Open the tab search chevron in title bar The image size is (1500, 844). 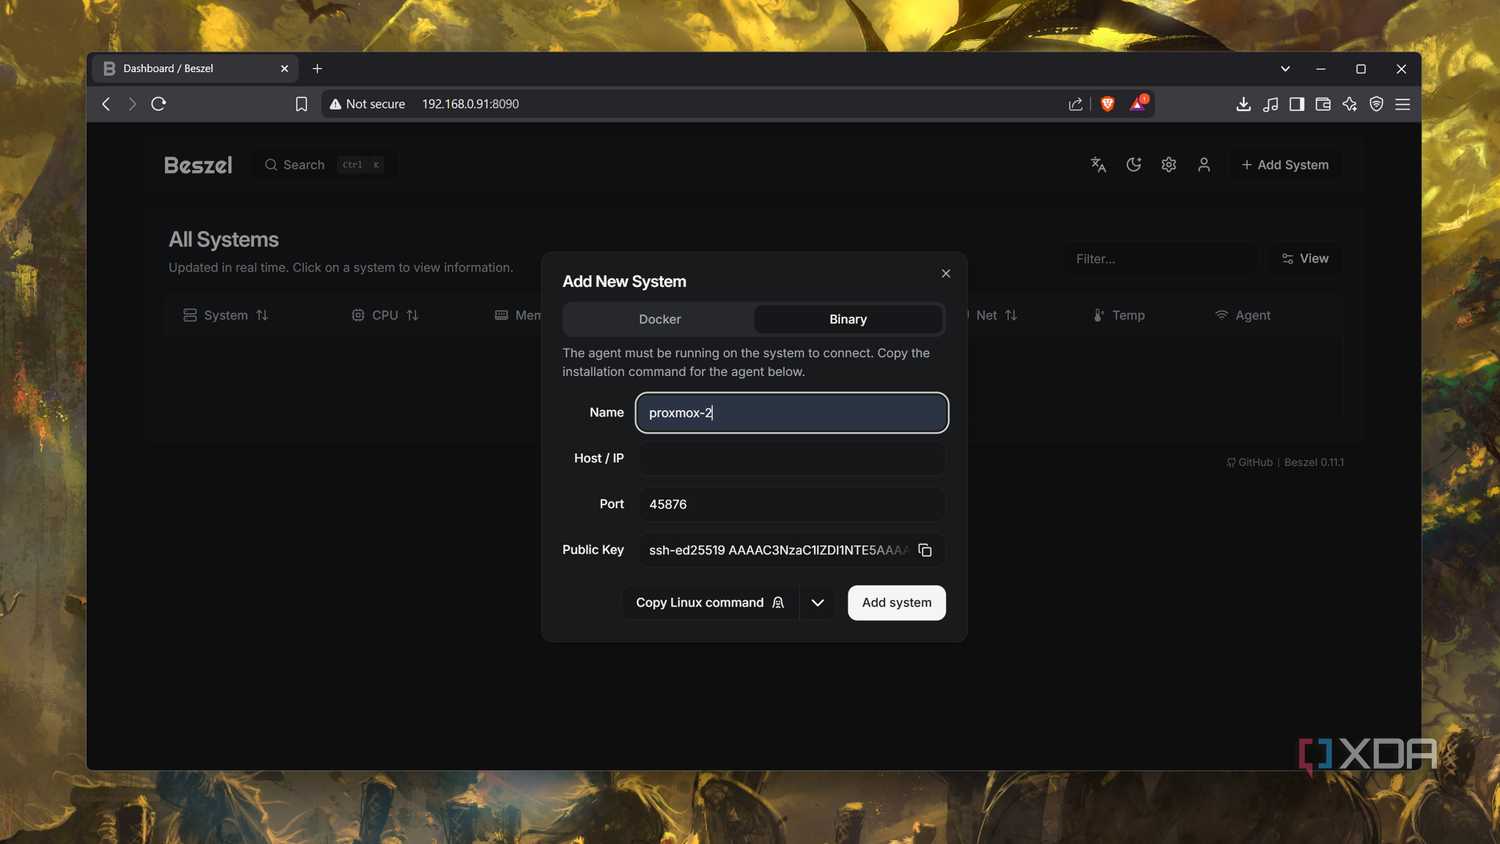[1285, 69]
